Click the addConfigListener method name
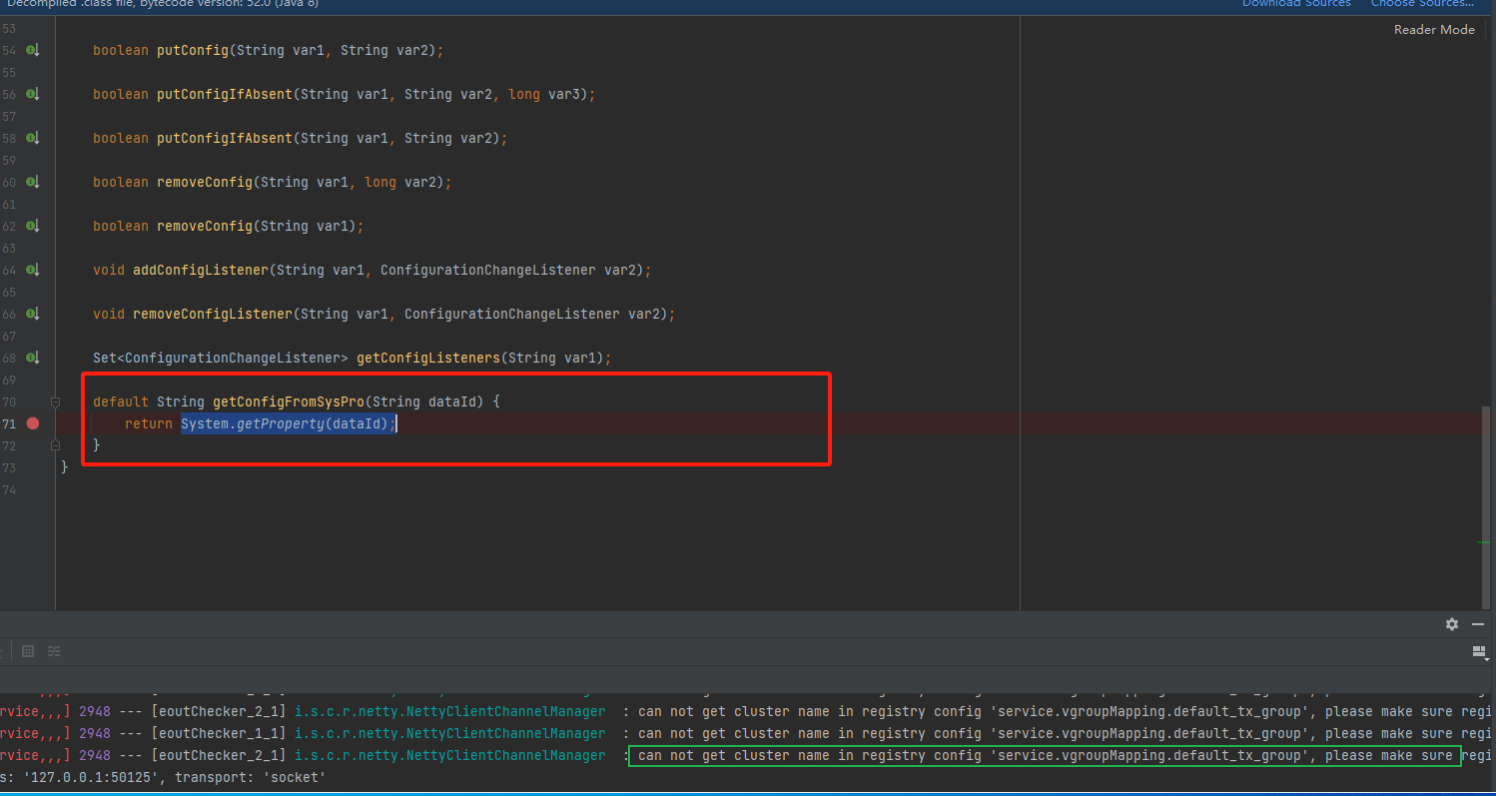The image size is (1496, 796). pos(200,270)
